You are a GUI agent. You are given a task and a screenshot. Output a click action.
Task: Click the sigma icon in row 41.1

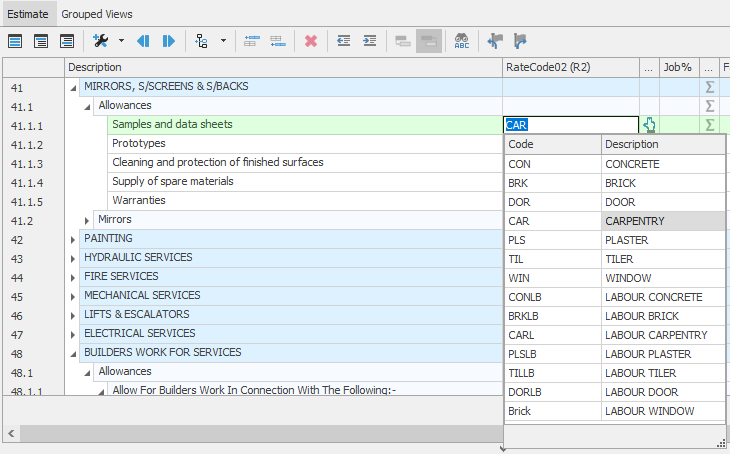710,106
